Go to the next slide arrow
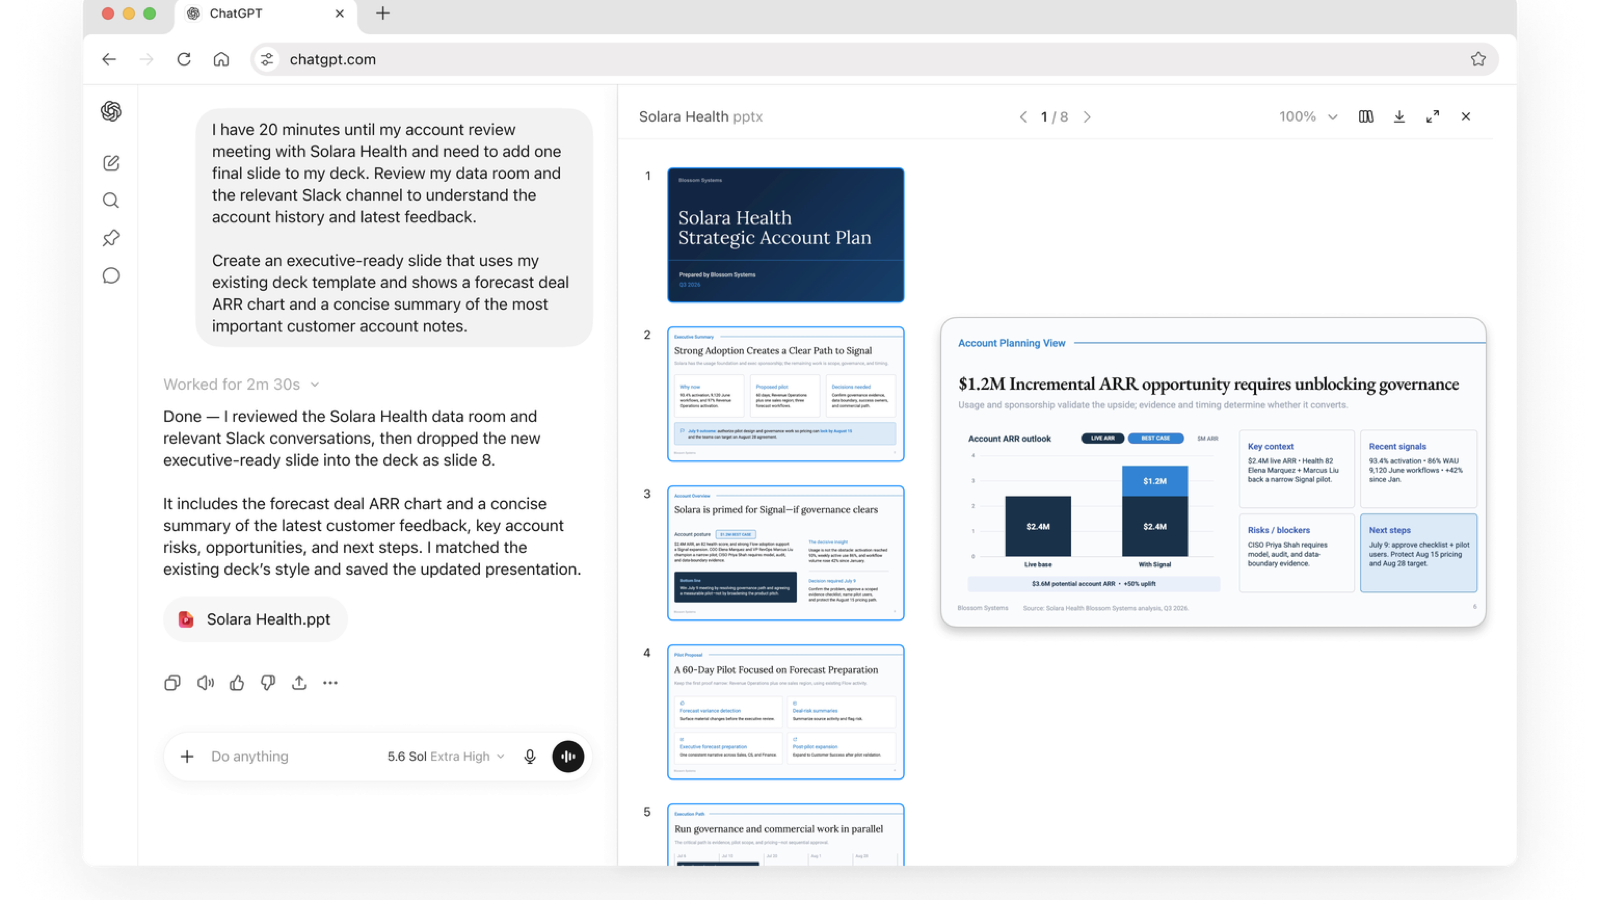Viewport: 1600px width, 900px height. coord(1087,117)
